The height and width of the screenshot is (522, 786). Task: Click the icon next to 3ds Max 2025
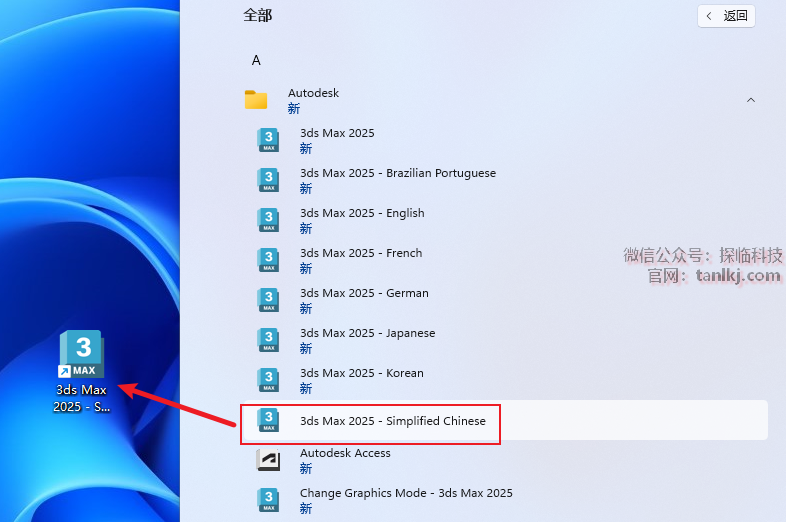point(268,140)
